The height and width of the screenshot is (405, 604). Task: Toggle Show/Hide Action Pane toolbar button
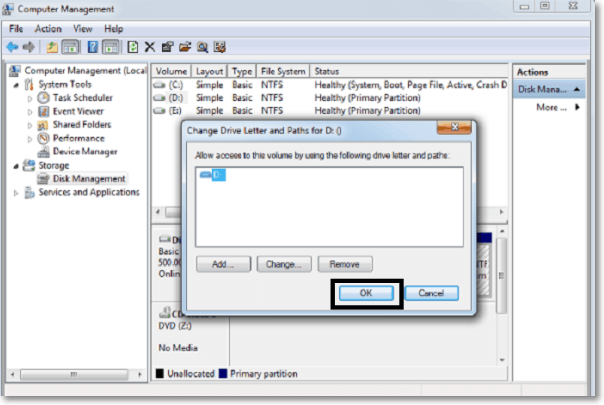[111, 47]
